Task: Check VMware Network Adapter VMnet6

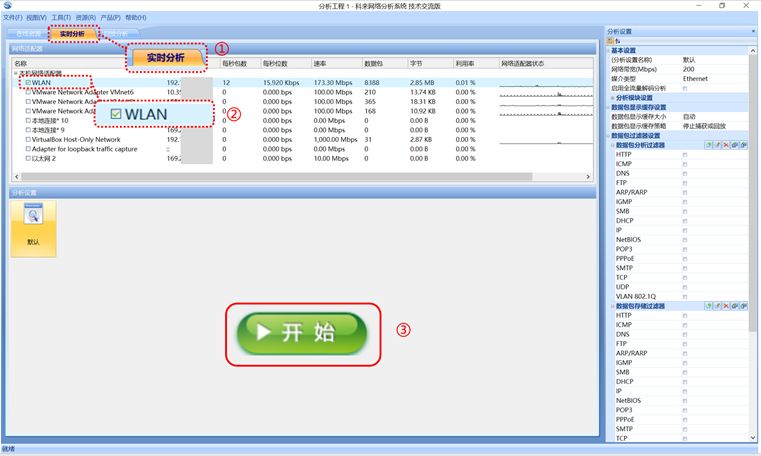Action: pyautogui.click(x=28, y=92)
